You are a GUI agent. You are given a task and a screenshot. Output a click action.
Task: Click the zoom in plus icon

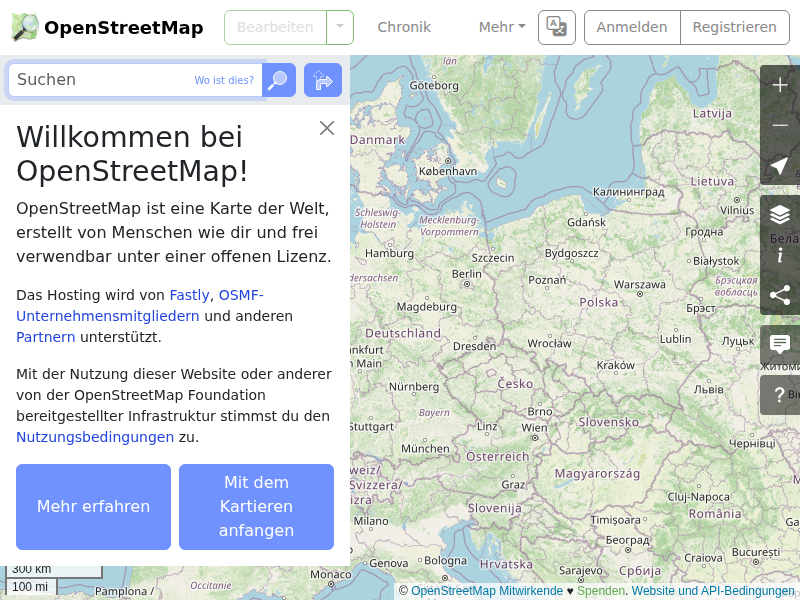tap(780, 85)
